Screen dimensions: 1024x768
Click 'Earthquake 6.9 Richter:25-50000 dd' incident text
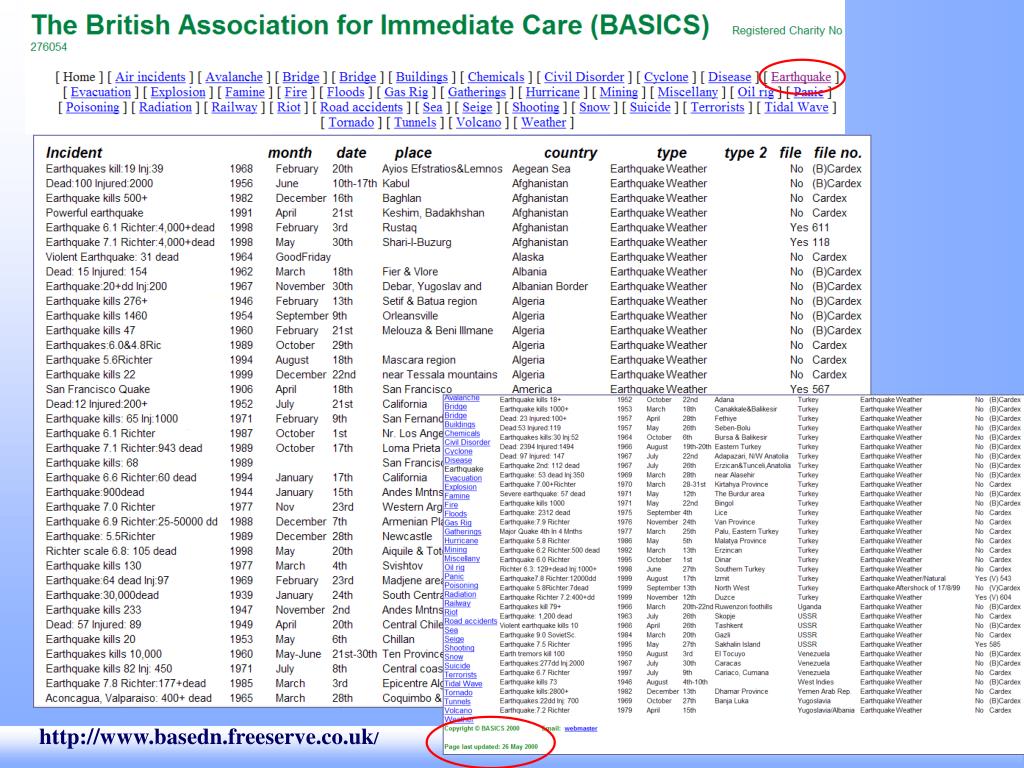tap(131, 521)
